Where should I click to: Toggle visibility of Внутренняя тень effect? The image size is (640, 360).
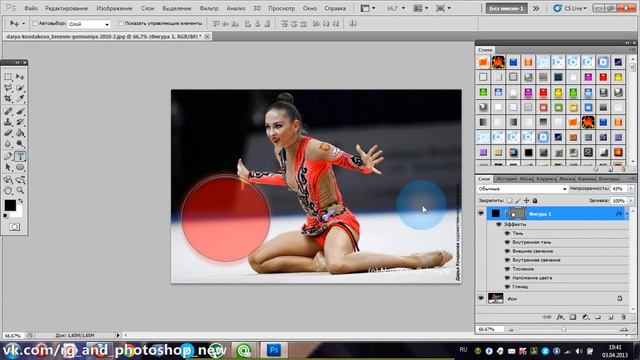tap(507, 242)
